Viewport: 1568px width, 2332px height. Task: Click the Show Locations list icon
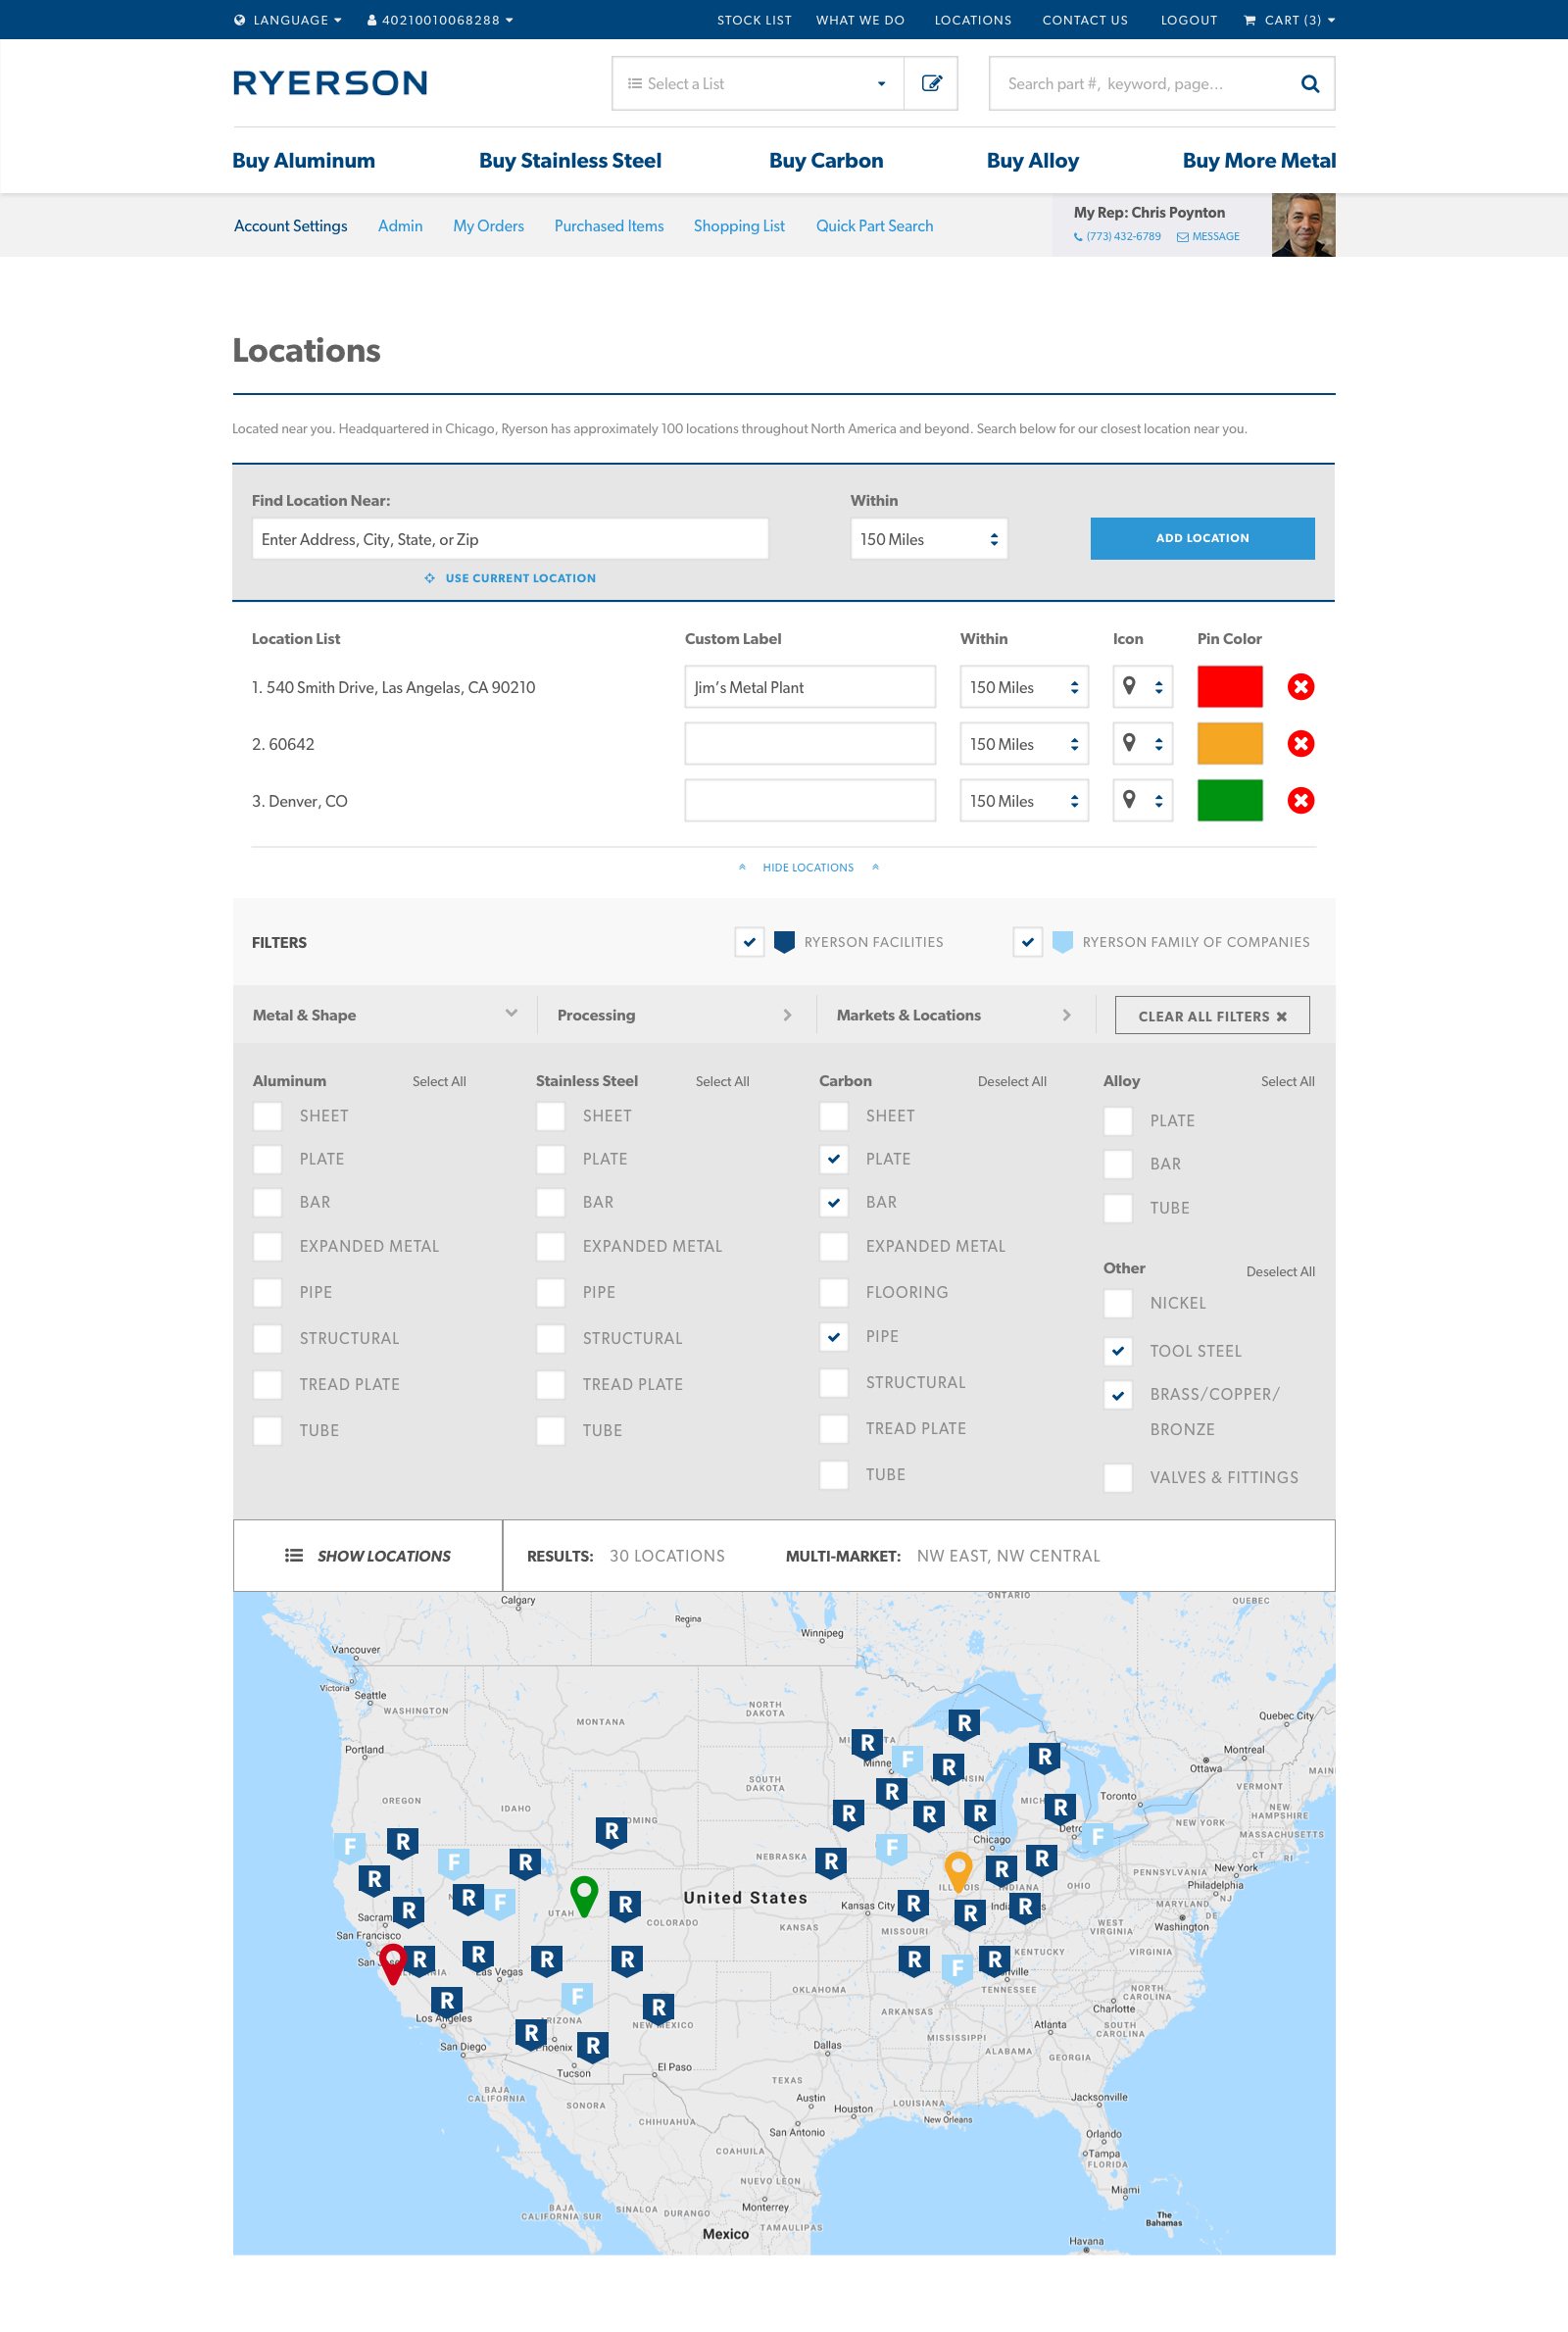click(x=293, y=1555)
